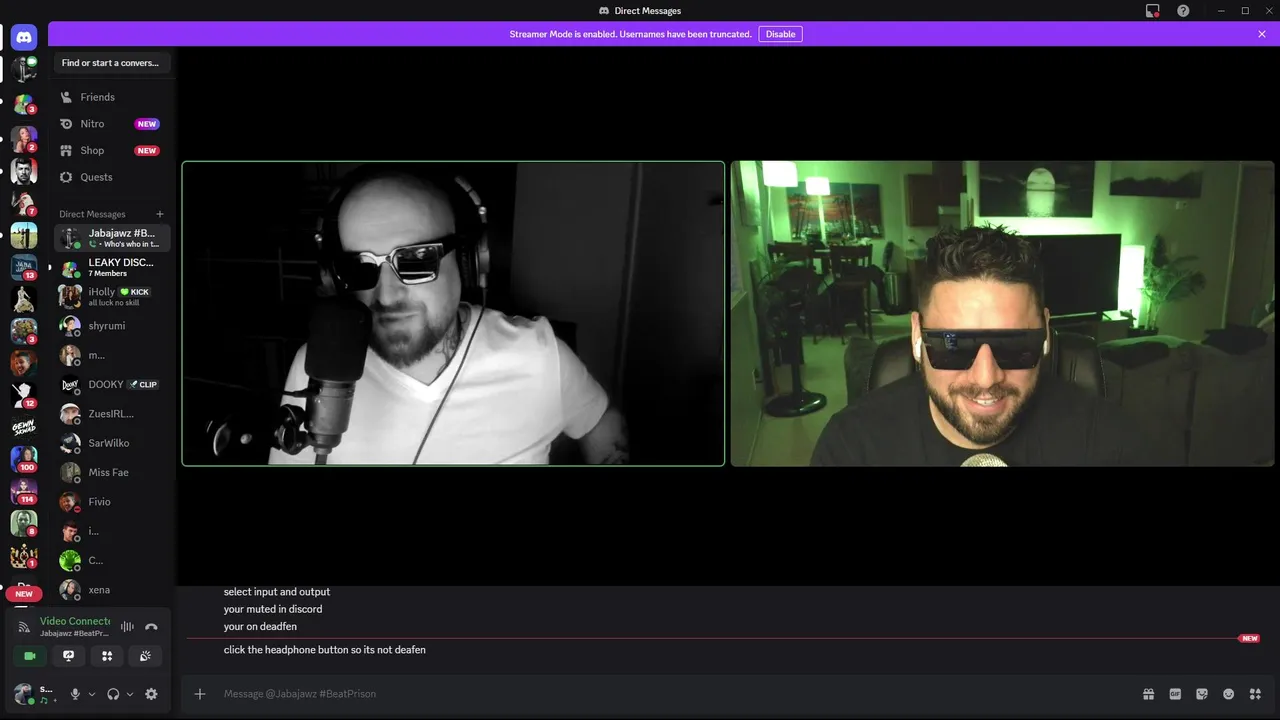
Task: Open the LEAKY DISC... group chat
Action: [112, 267]
